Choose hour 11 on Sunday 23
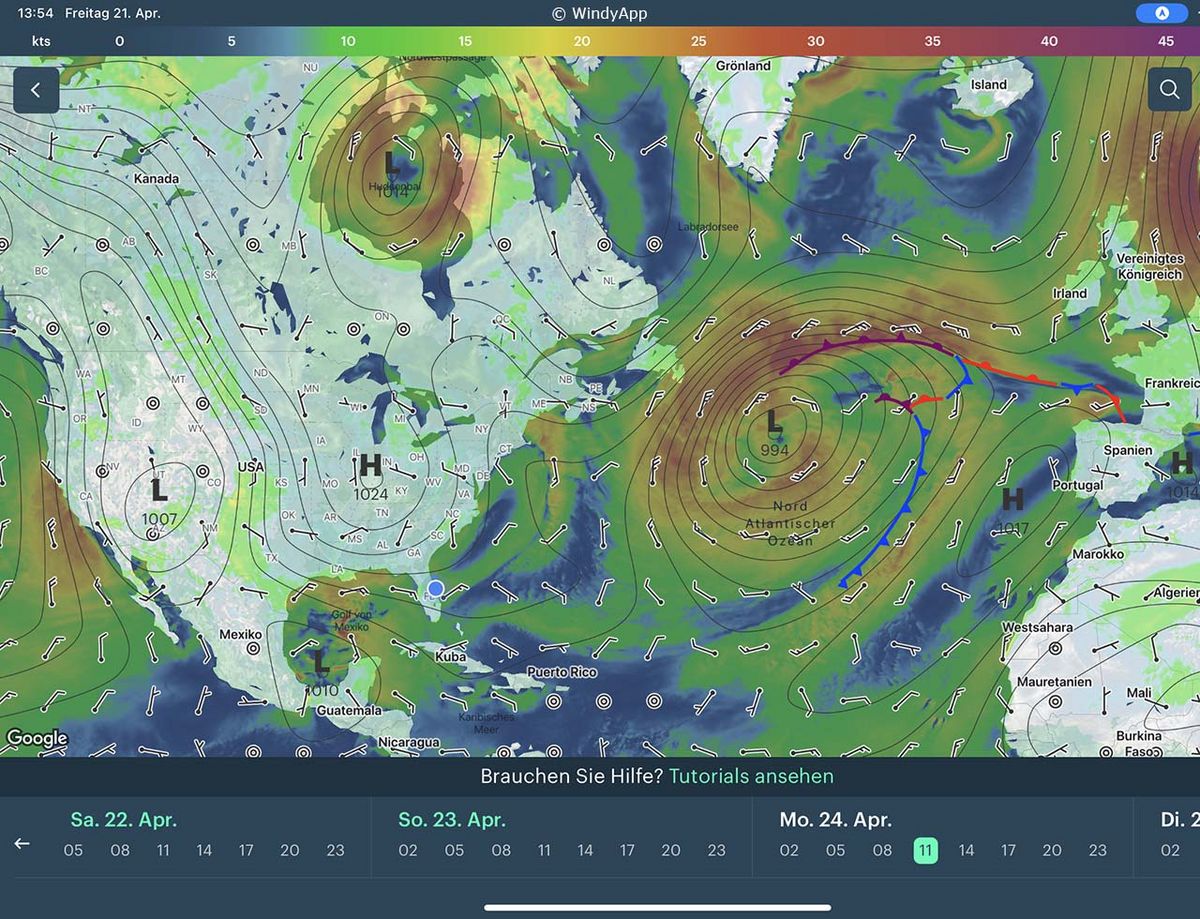 point(544,850)
